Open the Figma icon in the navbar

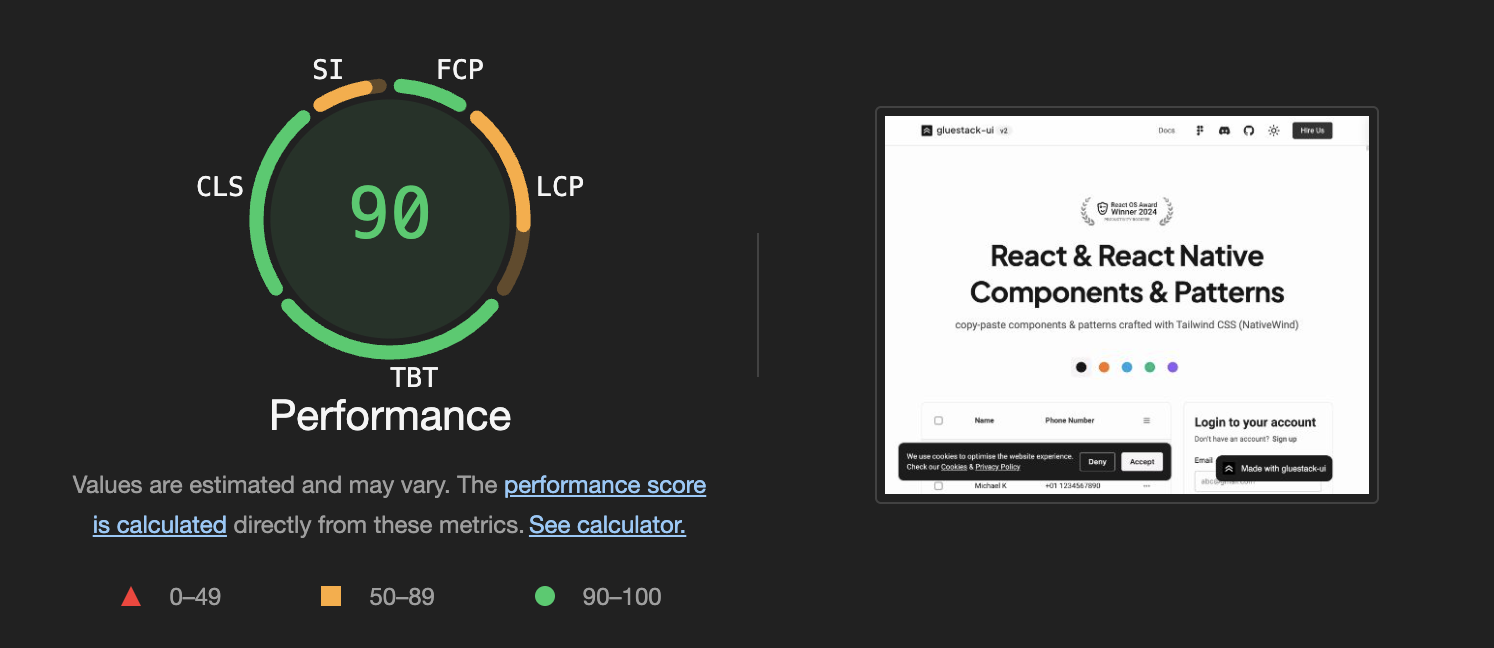(x=1199, y=130)
